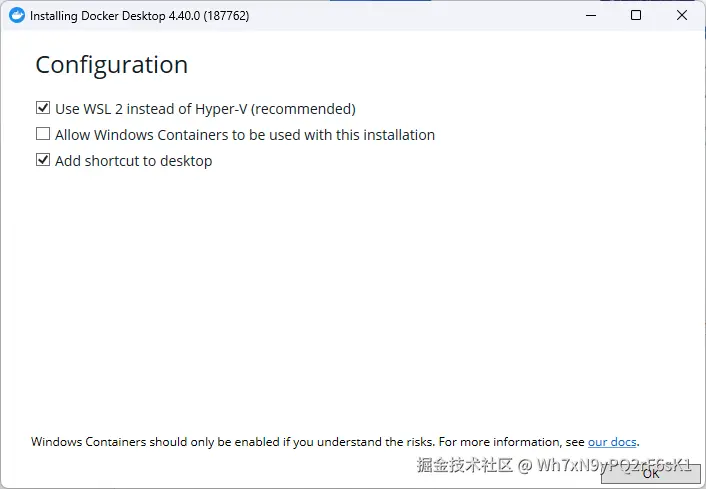
Task: Minimize the Docker installer window
Action: (591, 15)
